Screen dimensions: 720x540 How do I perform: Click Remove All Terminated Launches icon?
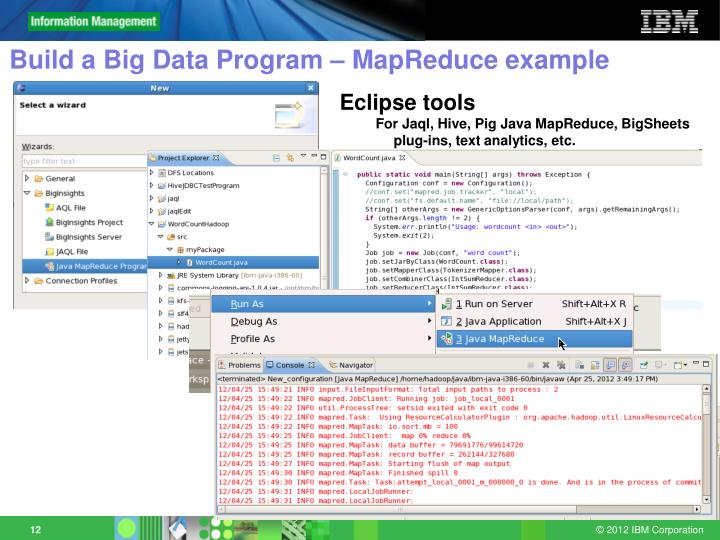click(561, 365)
